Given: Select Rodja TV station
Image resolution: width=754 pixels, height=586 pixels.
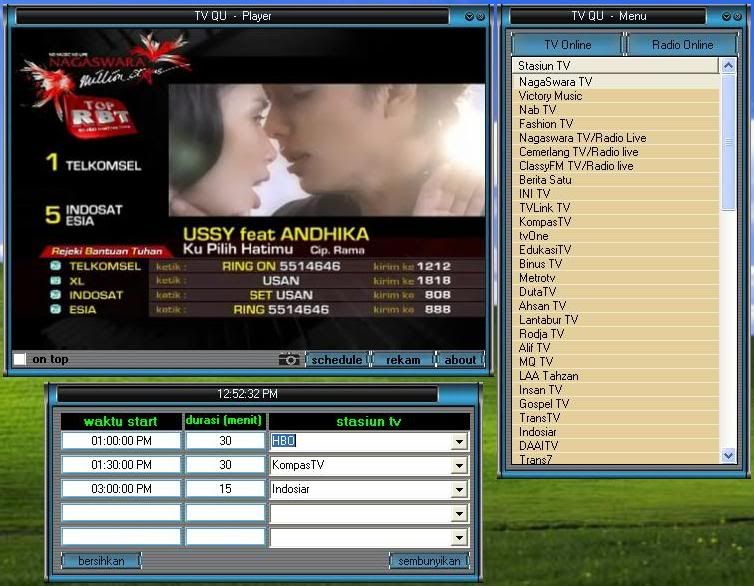Looking at the screenshot, I should (x=616, y=334).
